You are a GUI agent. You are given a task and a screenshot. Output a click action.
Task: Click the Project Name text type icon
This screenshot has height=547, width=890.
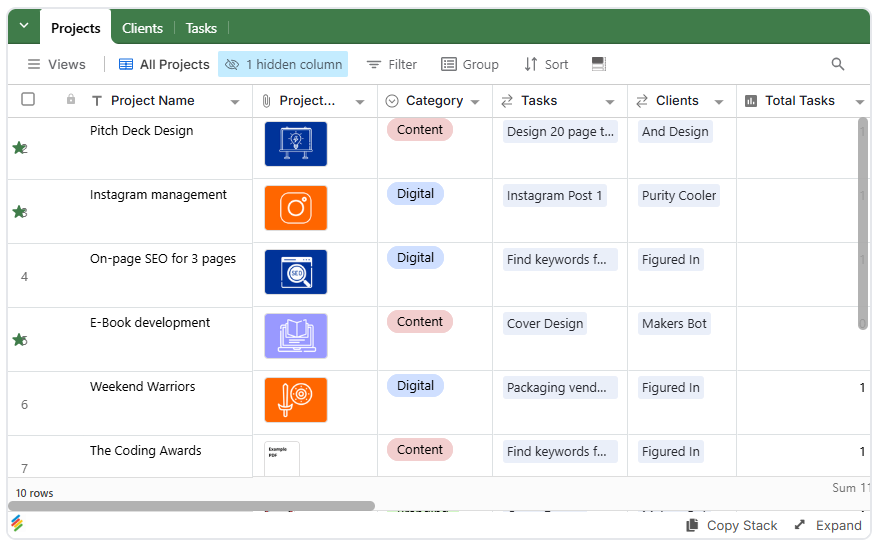pos(97,101)
